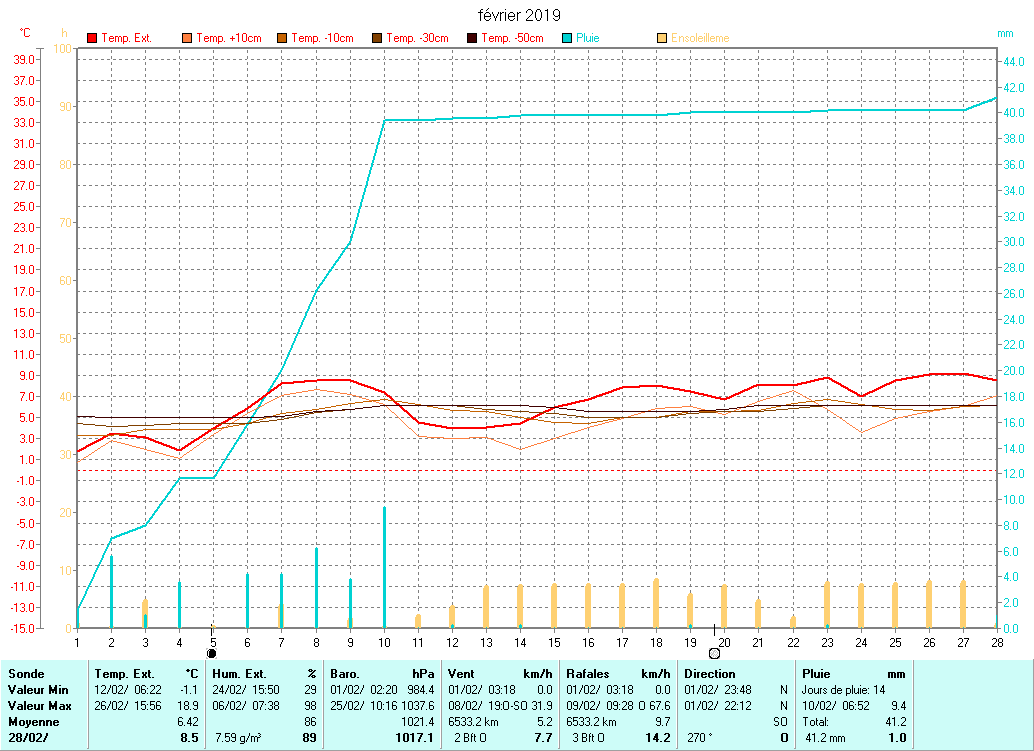Click the 'Baro.' column header
The width and height of the screenshot is (1034, 751).
346,674
